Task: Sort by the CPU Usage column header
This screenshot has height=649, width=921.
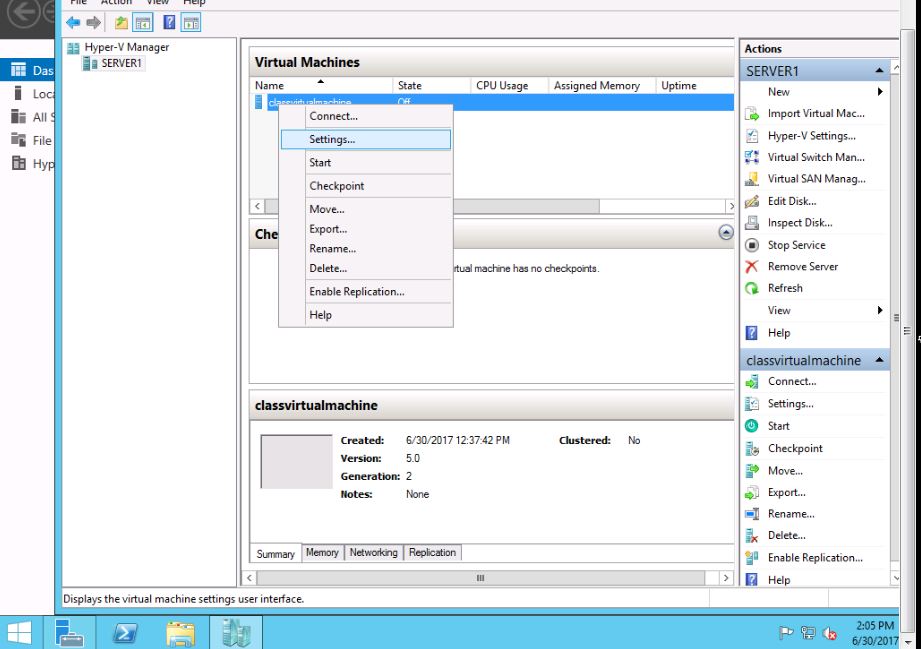Action: coord(509,86)
